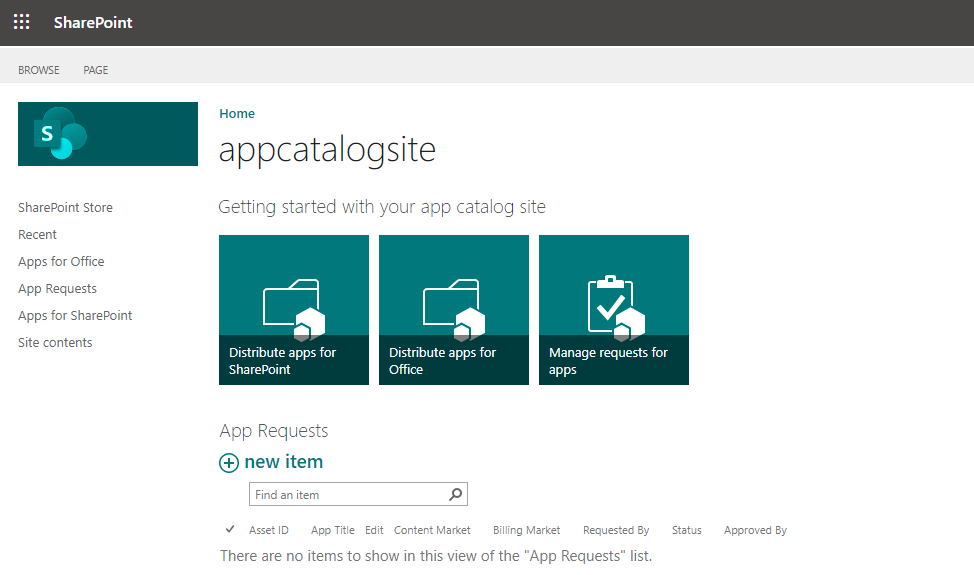Viewport: 974px width, 575px height.
Task: Sort by the Status column header
Action: coord(686,530)
